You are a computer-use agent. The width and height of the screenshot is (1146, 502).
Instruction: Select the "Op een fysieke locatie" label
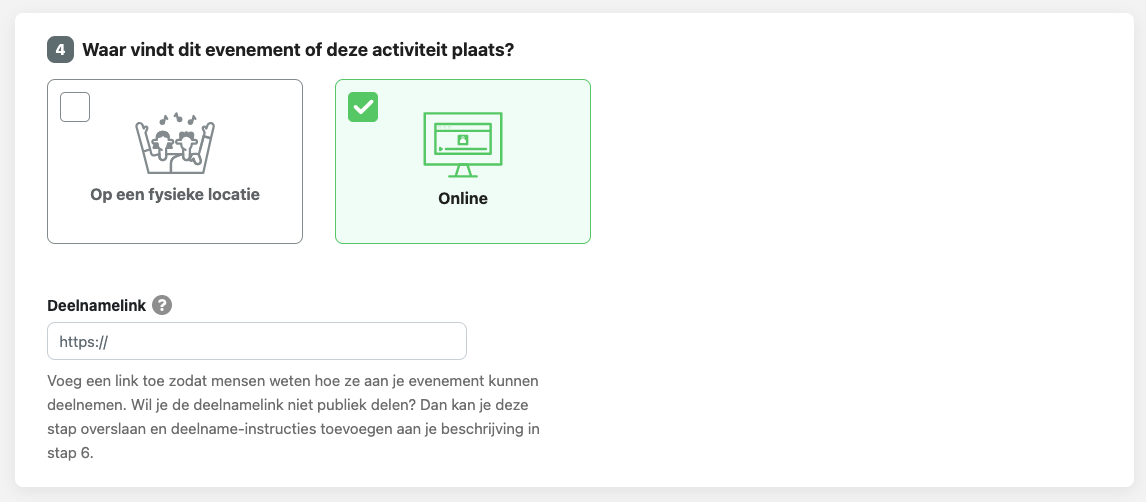(175, 195)
